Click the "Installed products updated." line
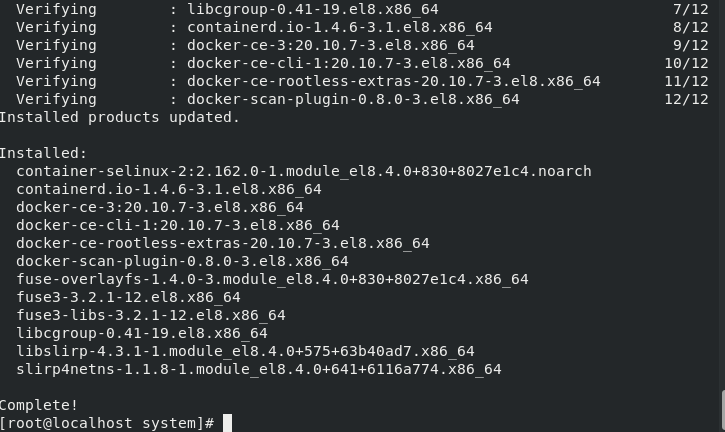 coord(120,117)
